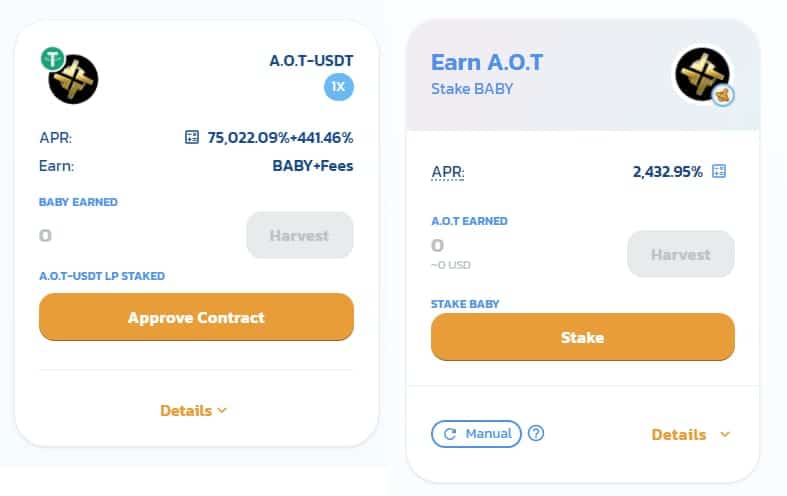Click the green Tether USDT badge icon
The height and width of the screenshot is (496, 787).
pos(52,59)
